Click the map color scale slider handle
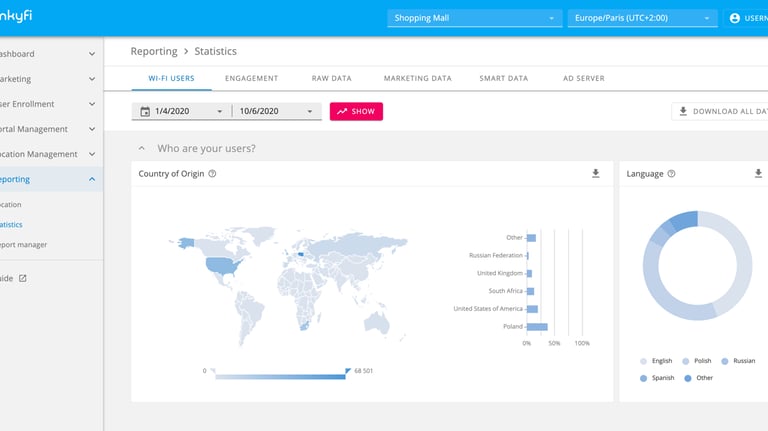Viewport: 768px width, 431px height. click(x=347, y=371)
